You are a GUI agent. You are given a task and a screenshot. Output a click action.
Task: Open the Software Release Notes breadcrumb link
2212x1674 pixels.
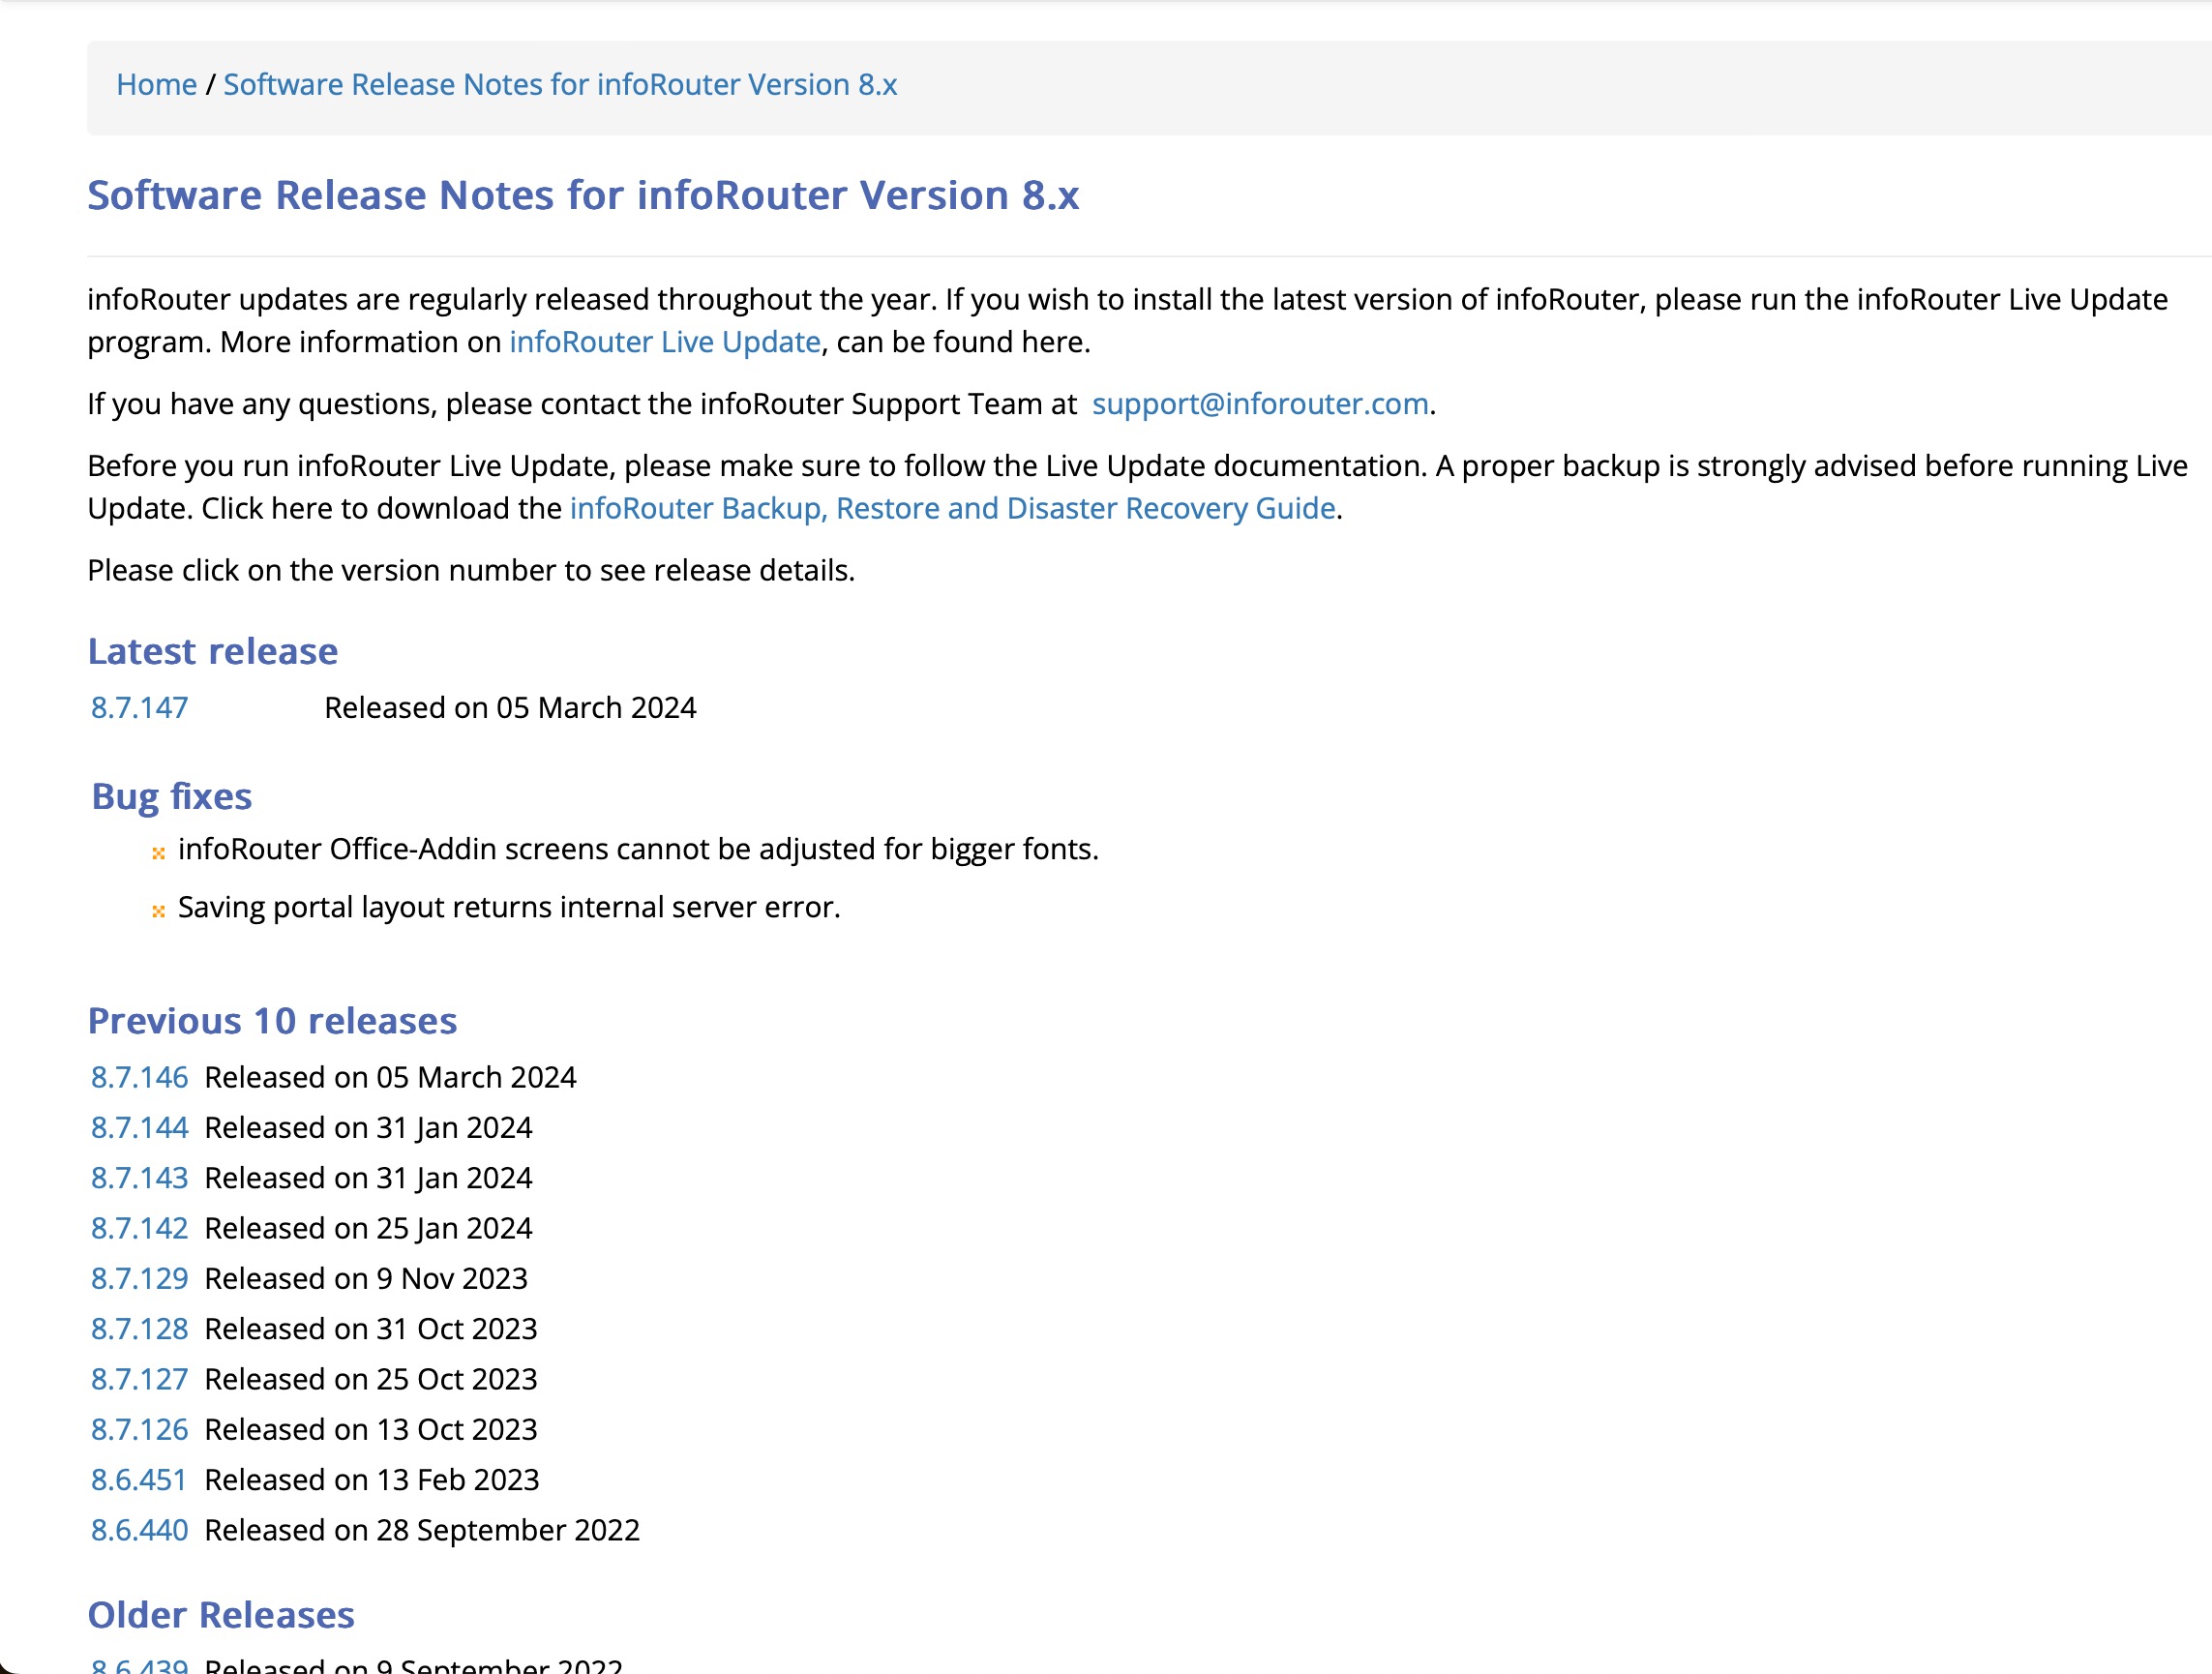[560, 85]
